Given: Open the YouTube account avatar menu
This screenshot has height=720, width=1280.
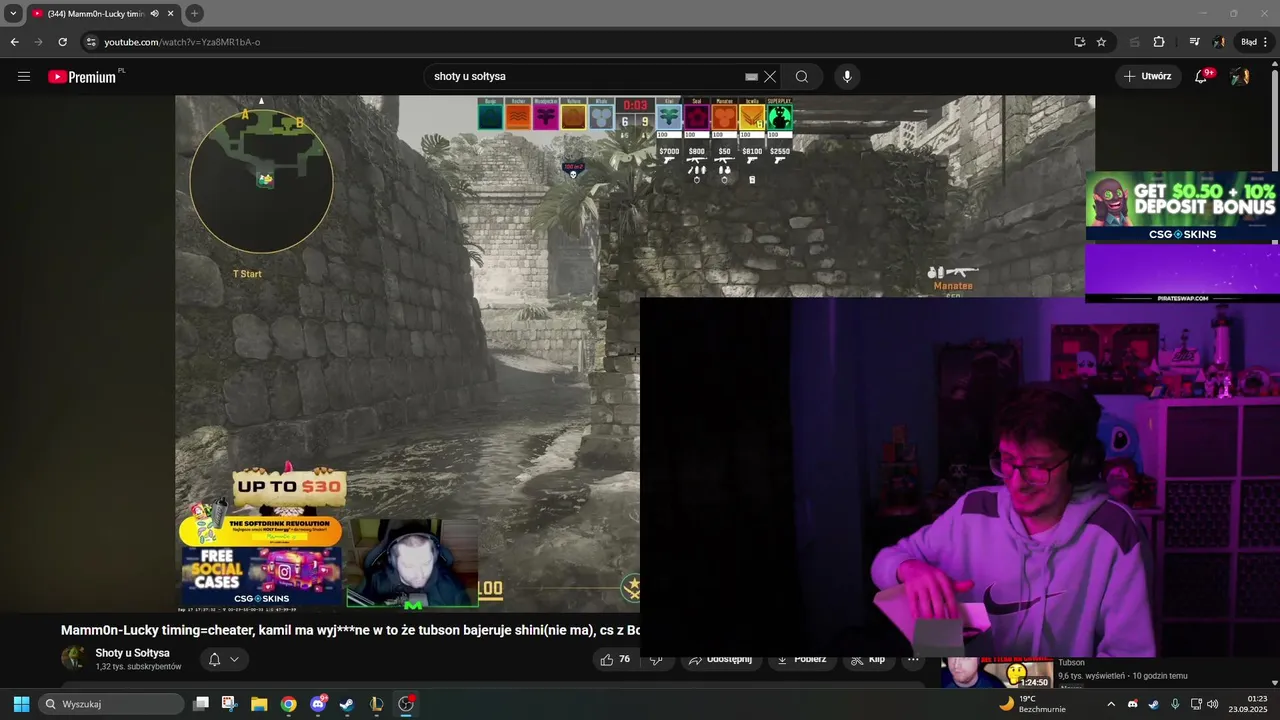Looking at the screenshot, I should point(1240,76).
